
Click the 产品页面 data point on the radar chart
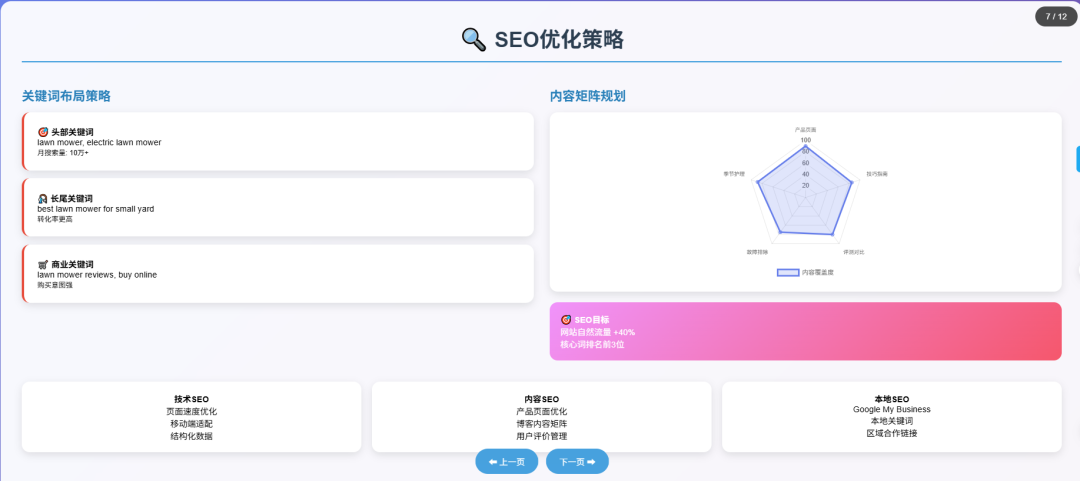point(805,146)
